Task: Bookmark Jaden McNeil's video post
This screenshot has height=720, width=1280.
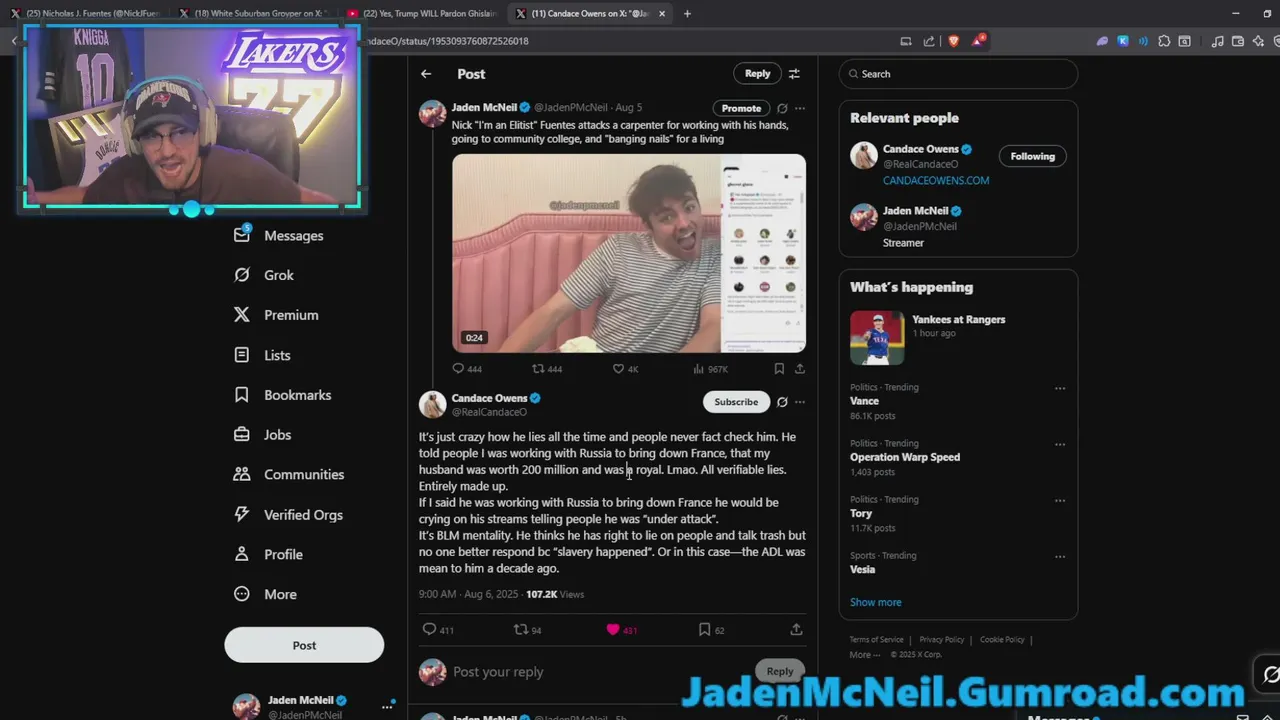Action: 779,368
